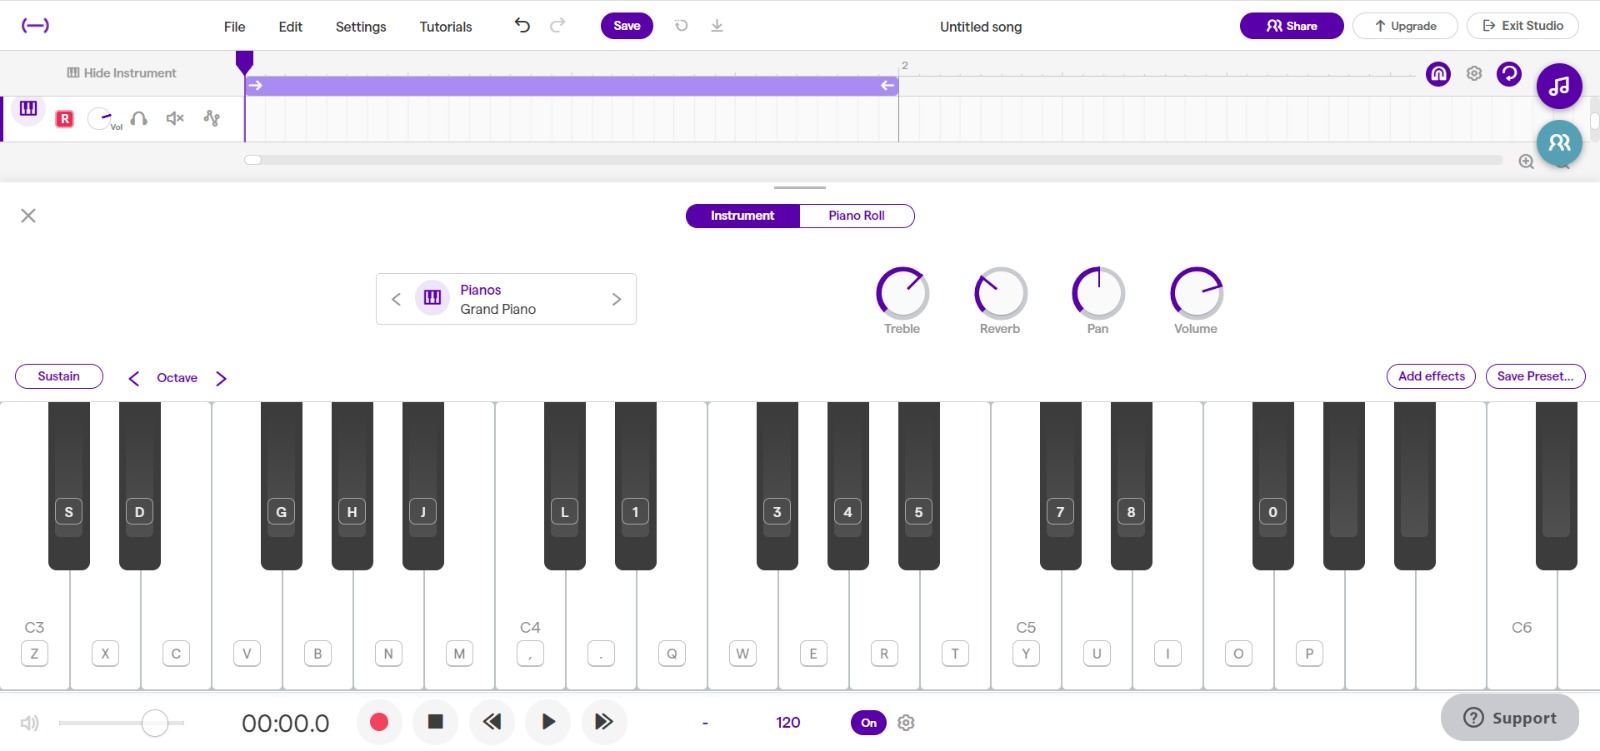This screenshot has width=1600, height=751.
Task: Adjust the master volume slider handle
Action: [154, 722]
